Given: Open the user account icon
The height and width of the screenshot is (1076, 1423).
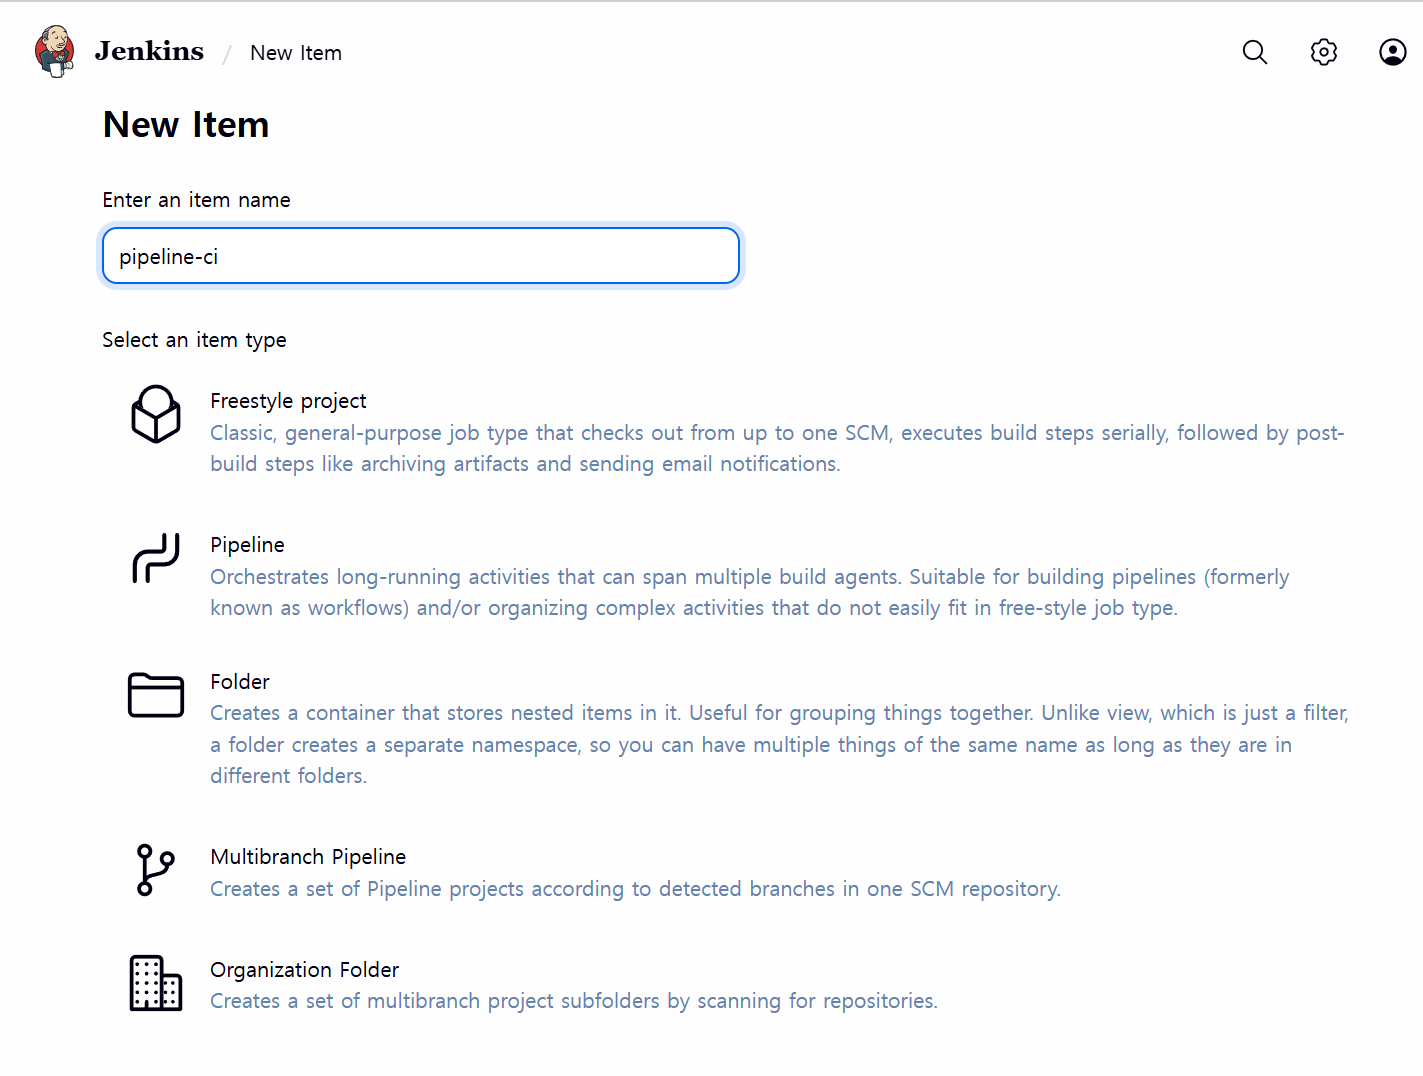Looking at the screenshot, I should click(1392, 52).
